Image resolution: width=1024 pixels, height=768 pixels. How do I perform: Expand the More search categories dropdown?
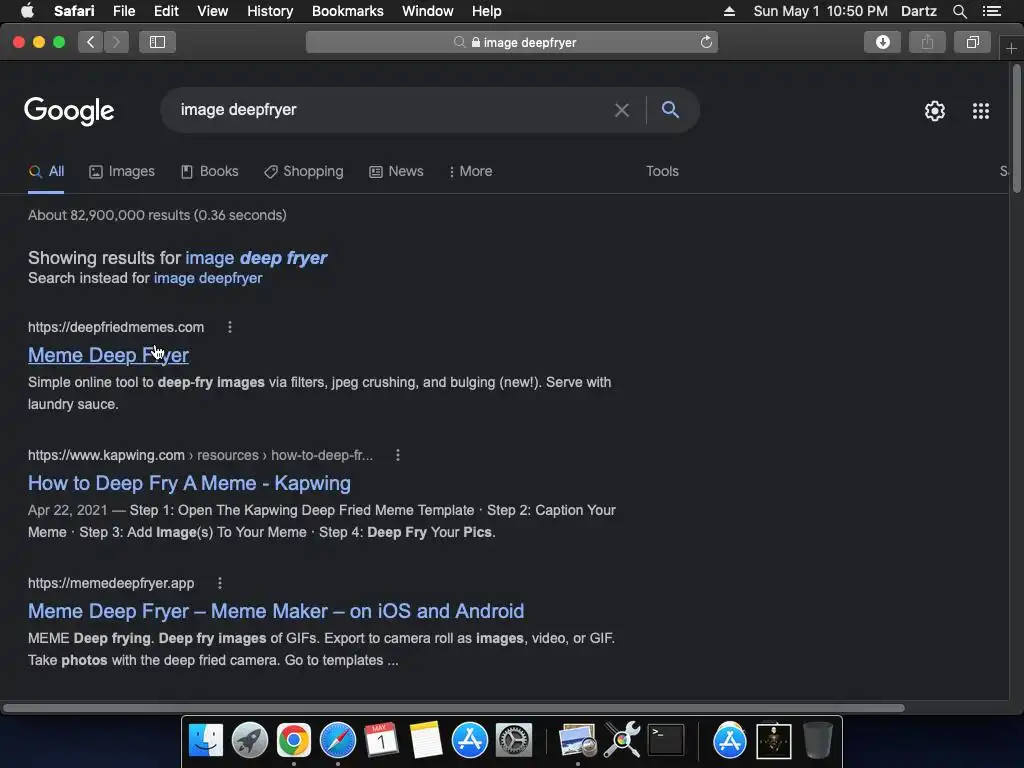click(471, 172)
